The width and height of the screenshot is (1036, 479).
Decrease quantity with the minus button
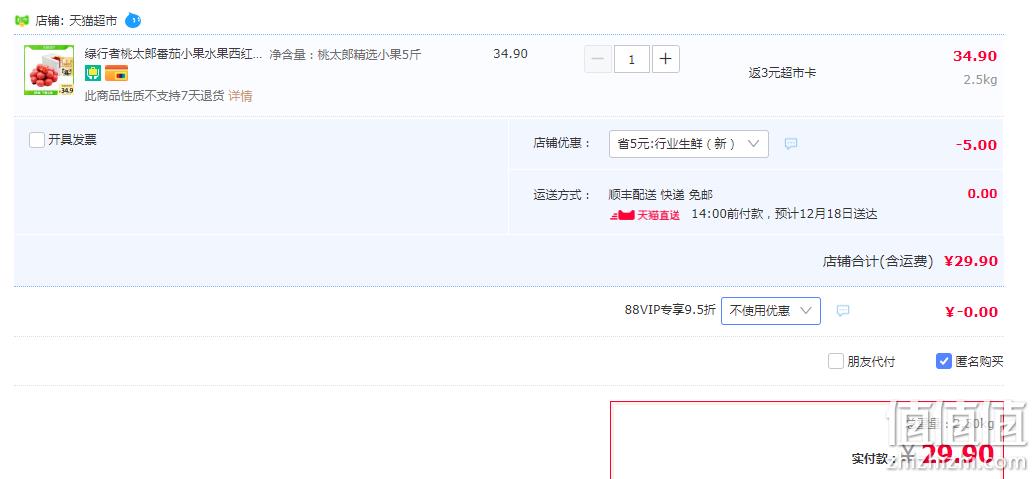click(597, 59)
